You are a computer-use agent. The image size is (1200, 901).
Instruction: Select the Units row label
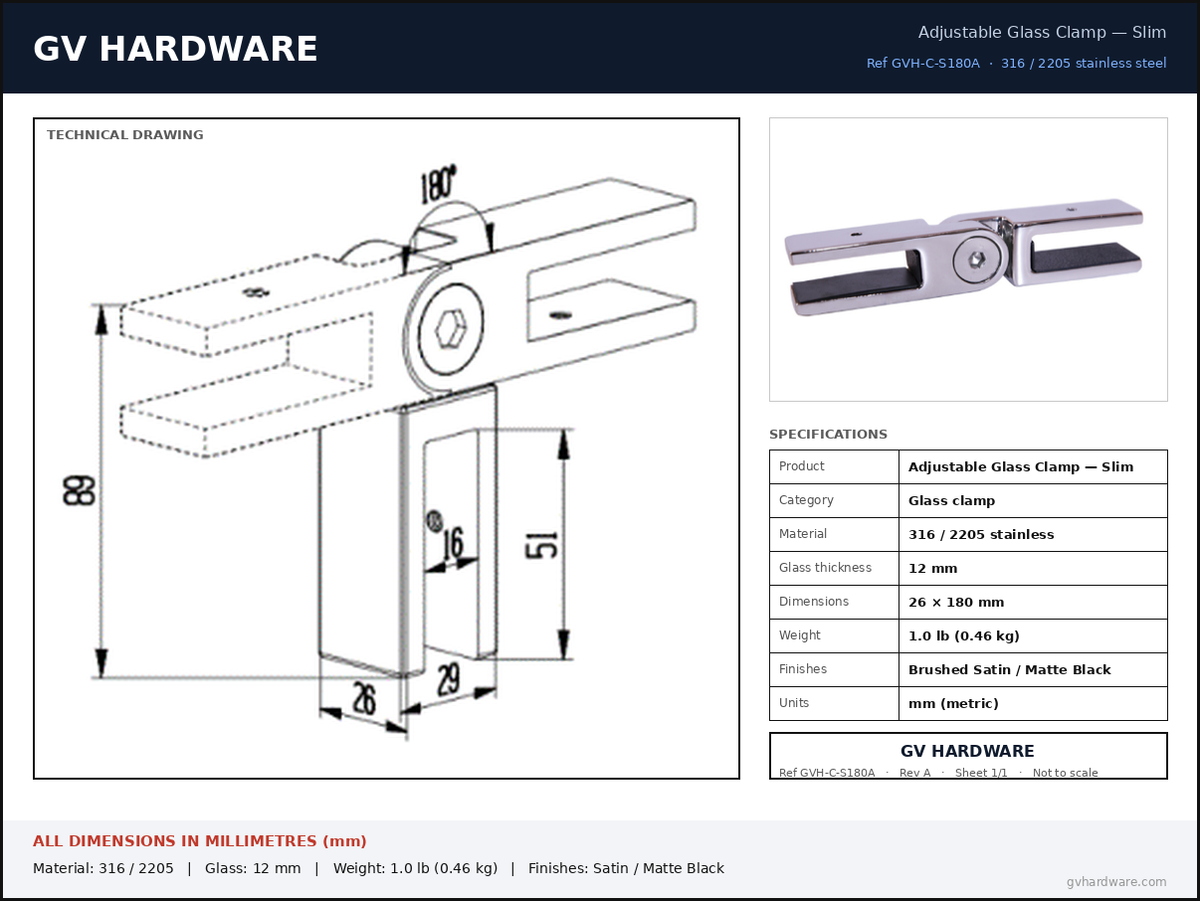pyautogui.click(x=794, y=703)
